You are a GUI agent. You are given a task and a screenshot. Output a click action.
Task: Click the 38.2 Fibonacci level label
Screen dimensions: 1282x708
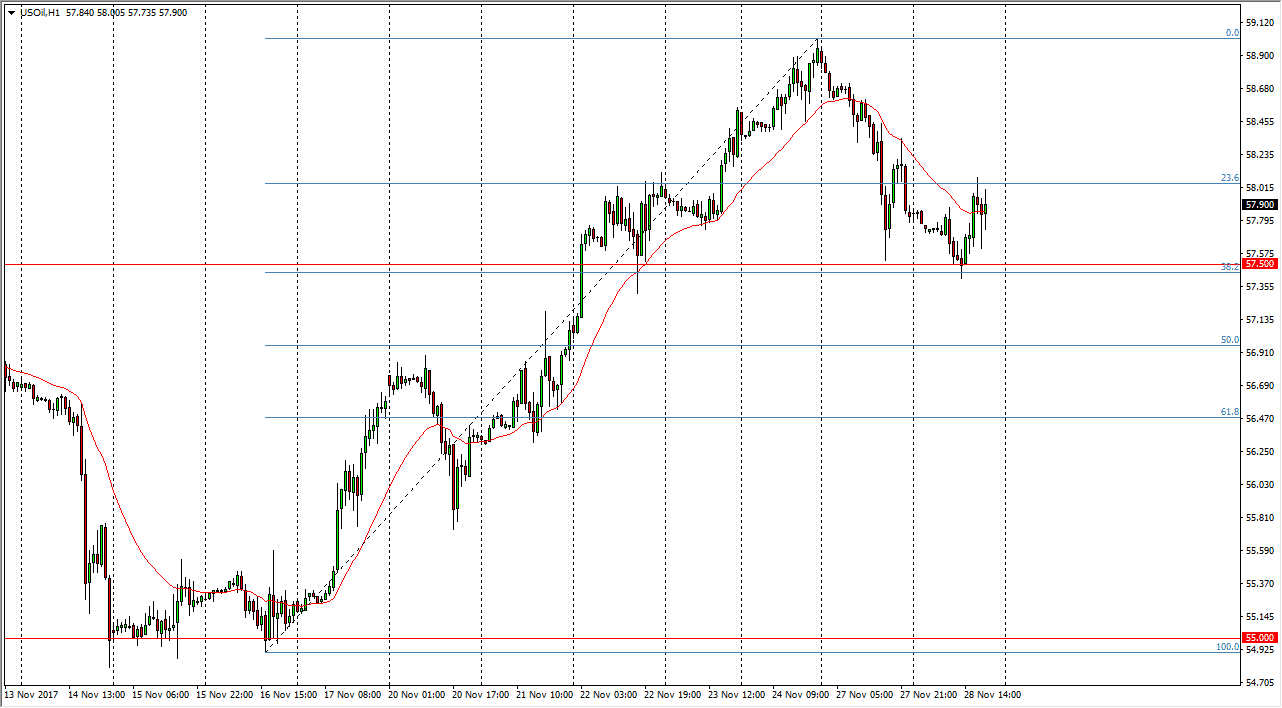click(x=1230, y=267)
